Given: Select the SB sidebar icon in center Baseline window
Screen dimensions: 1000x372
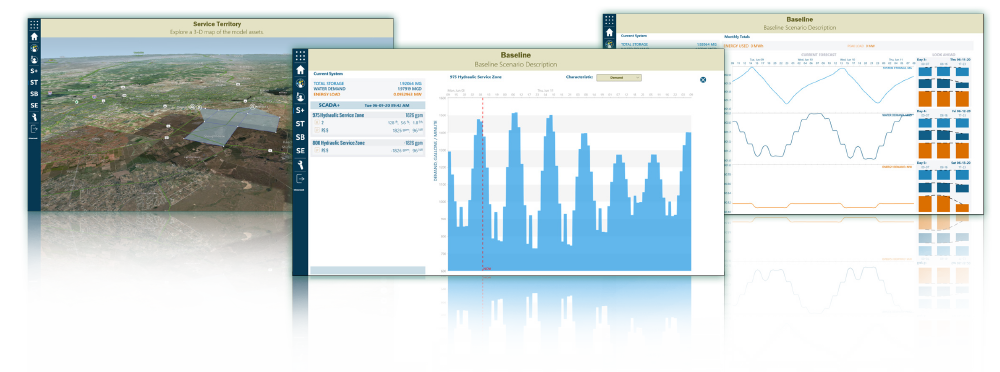Looking at the screenshot, I should 300,137.
